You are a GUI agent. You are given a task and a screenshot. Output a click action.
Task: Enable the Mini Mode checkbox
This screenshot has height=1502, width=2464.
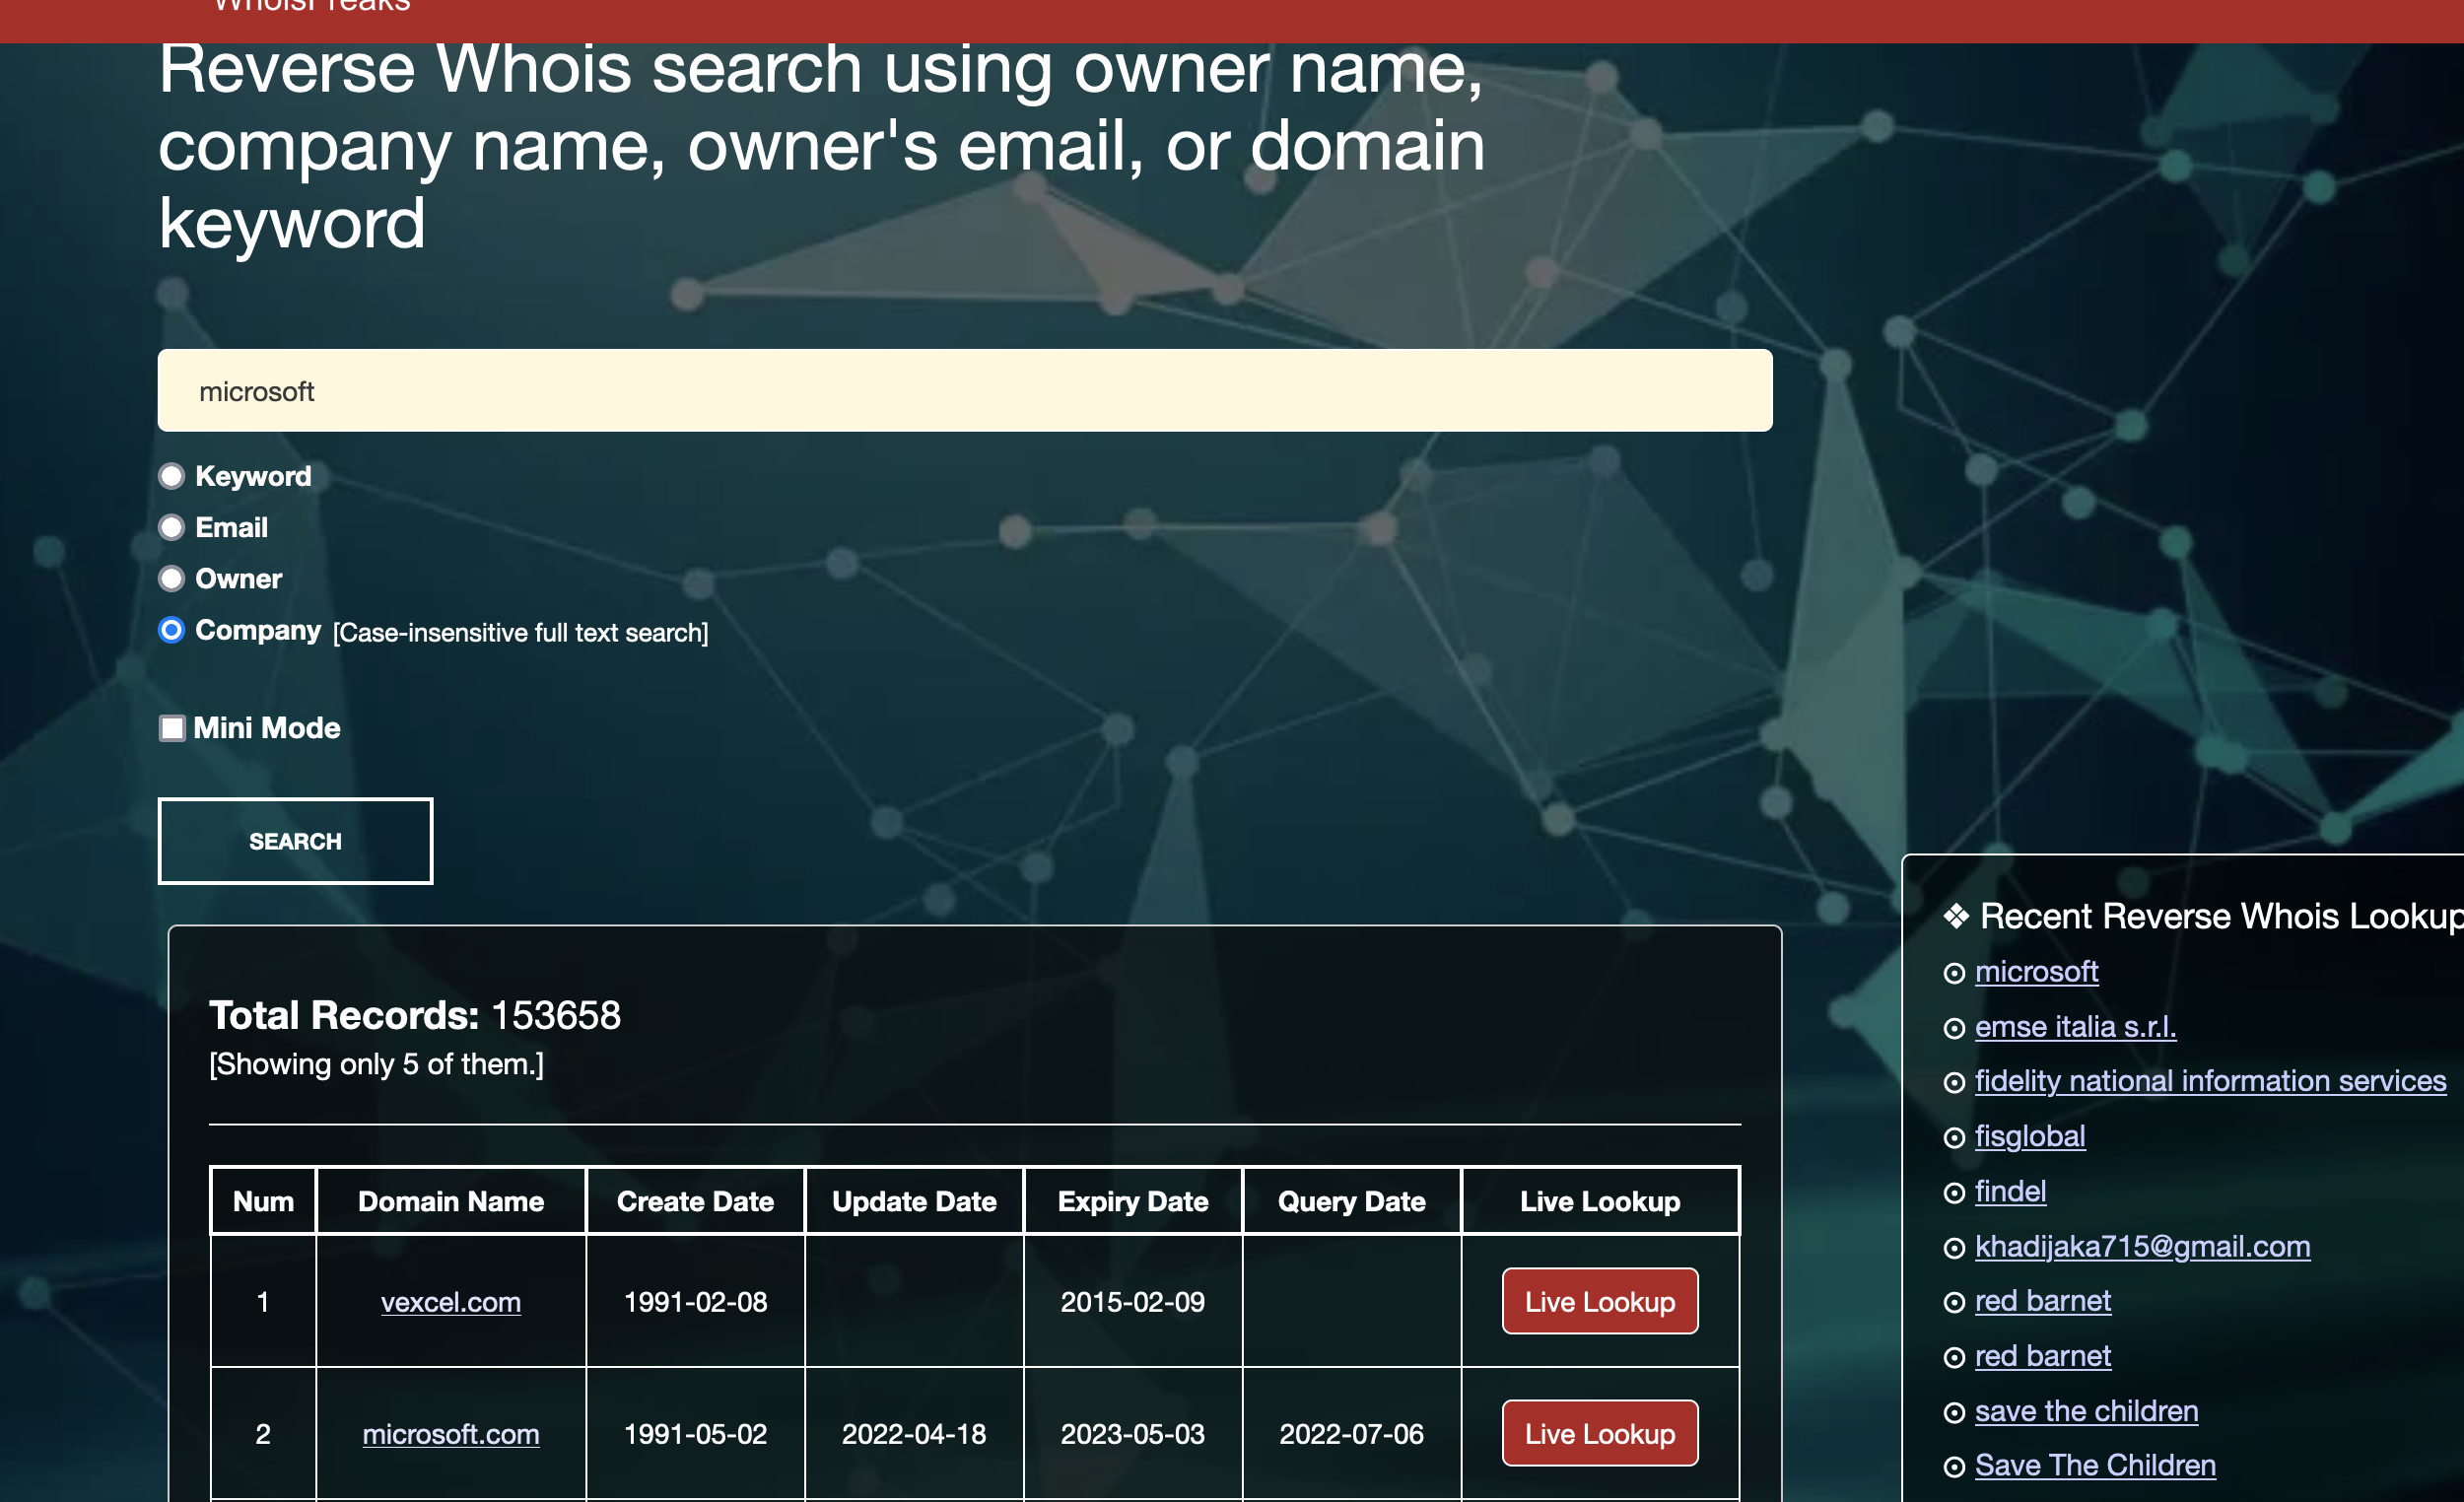[172, 728]
